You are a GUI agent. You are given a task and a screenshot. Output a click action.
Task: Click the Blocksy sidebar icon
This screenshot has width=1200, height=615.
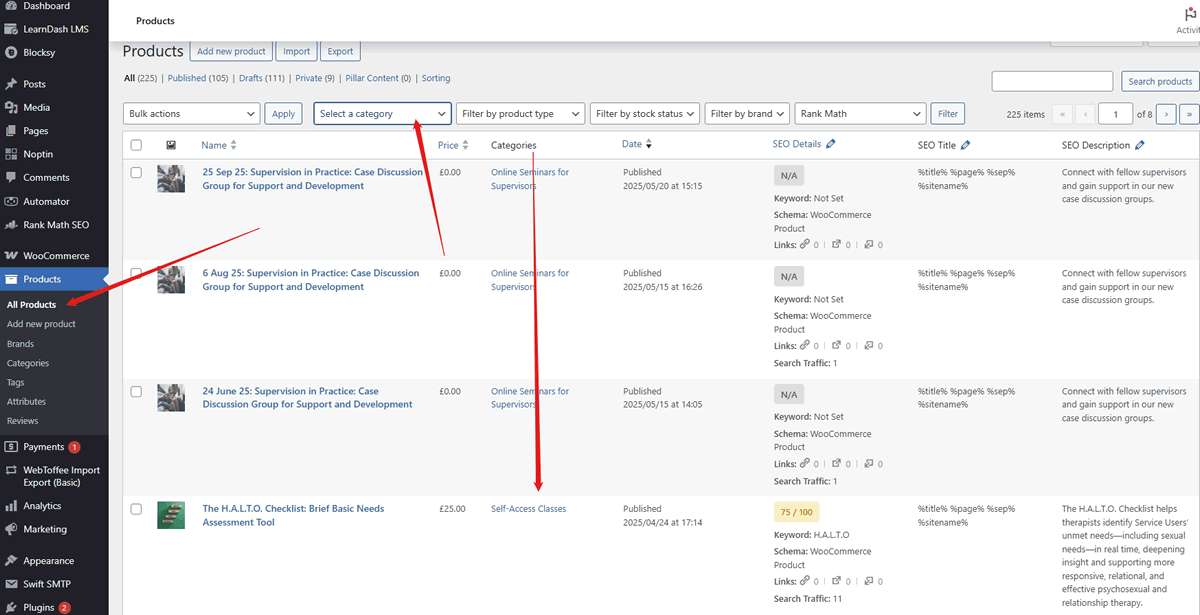(x=11, y=53)
